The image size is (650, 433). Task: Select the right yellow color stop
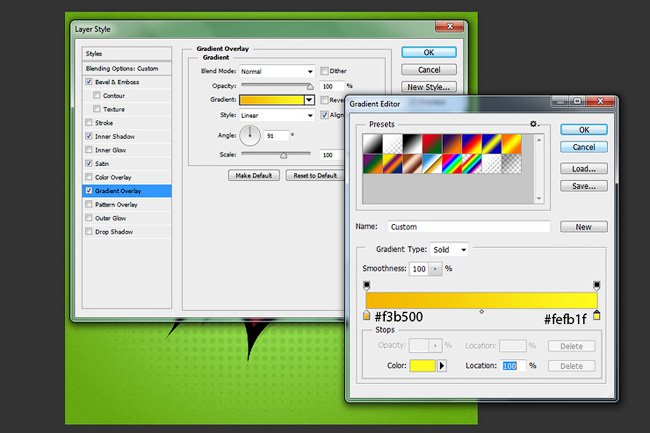[597, 315]
